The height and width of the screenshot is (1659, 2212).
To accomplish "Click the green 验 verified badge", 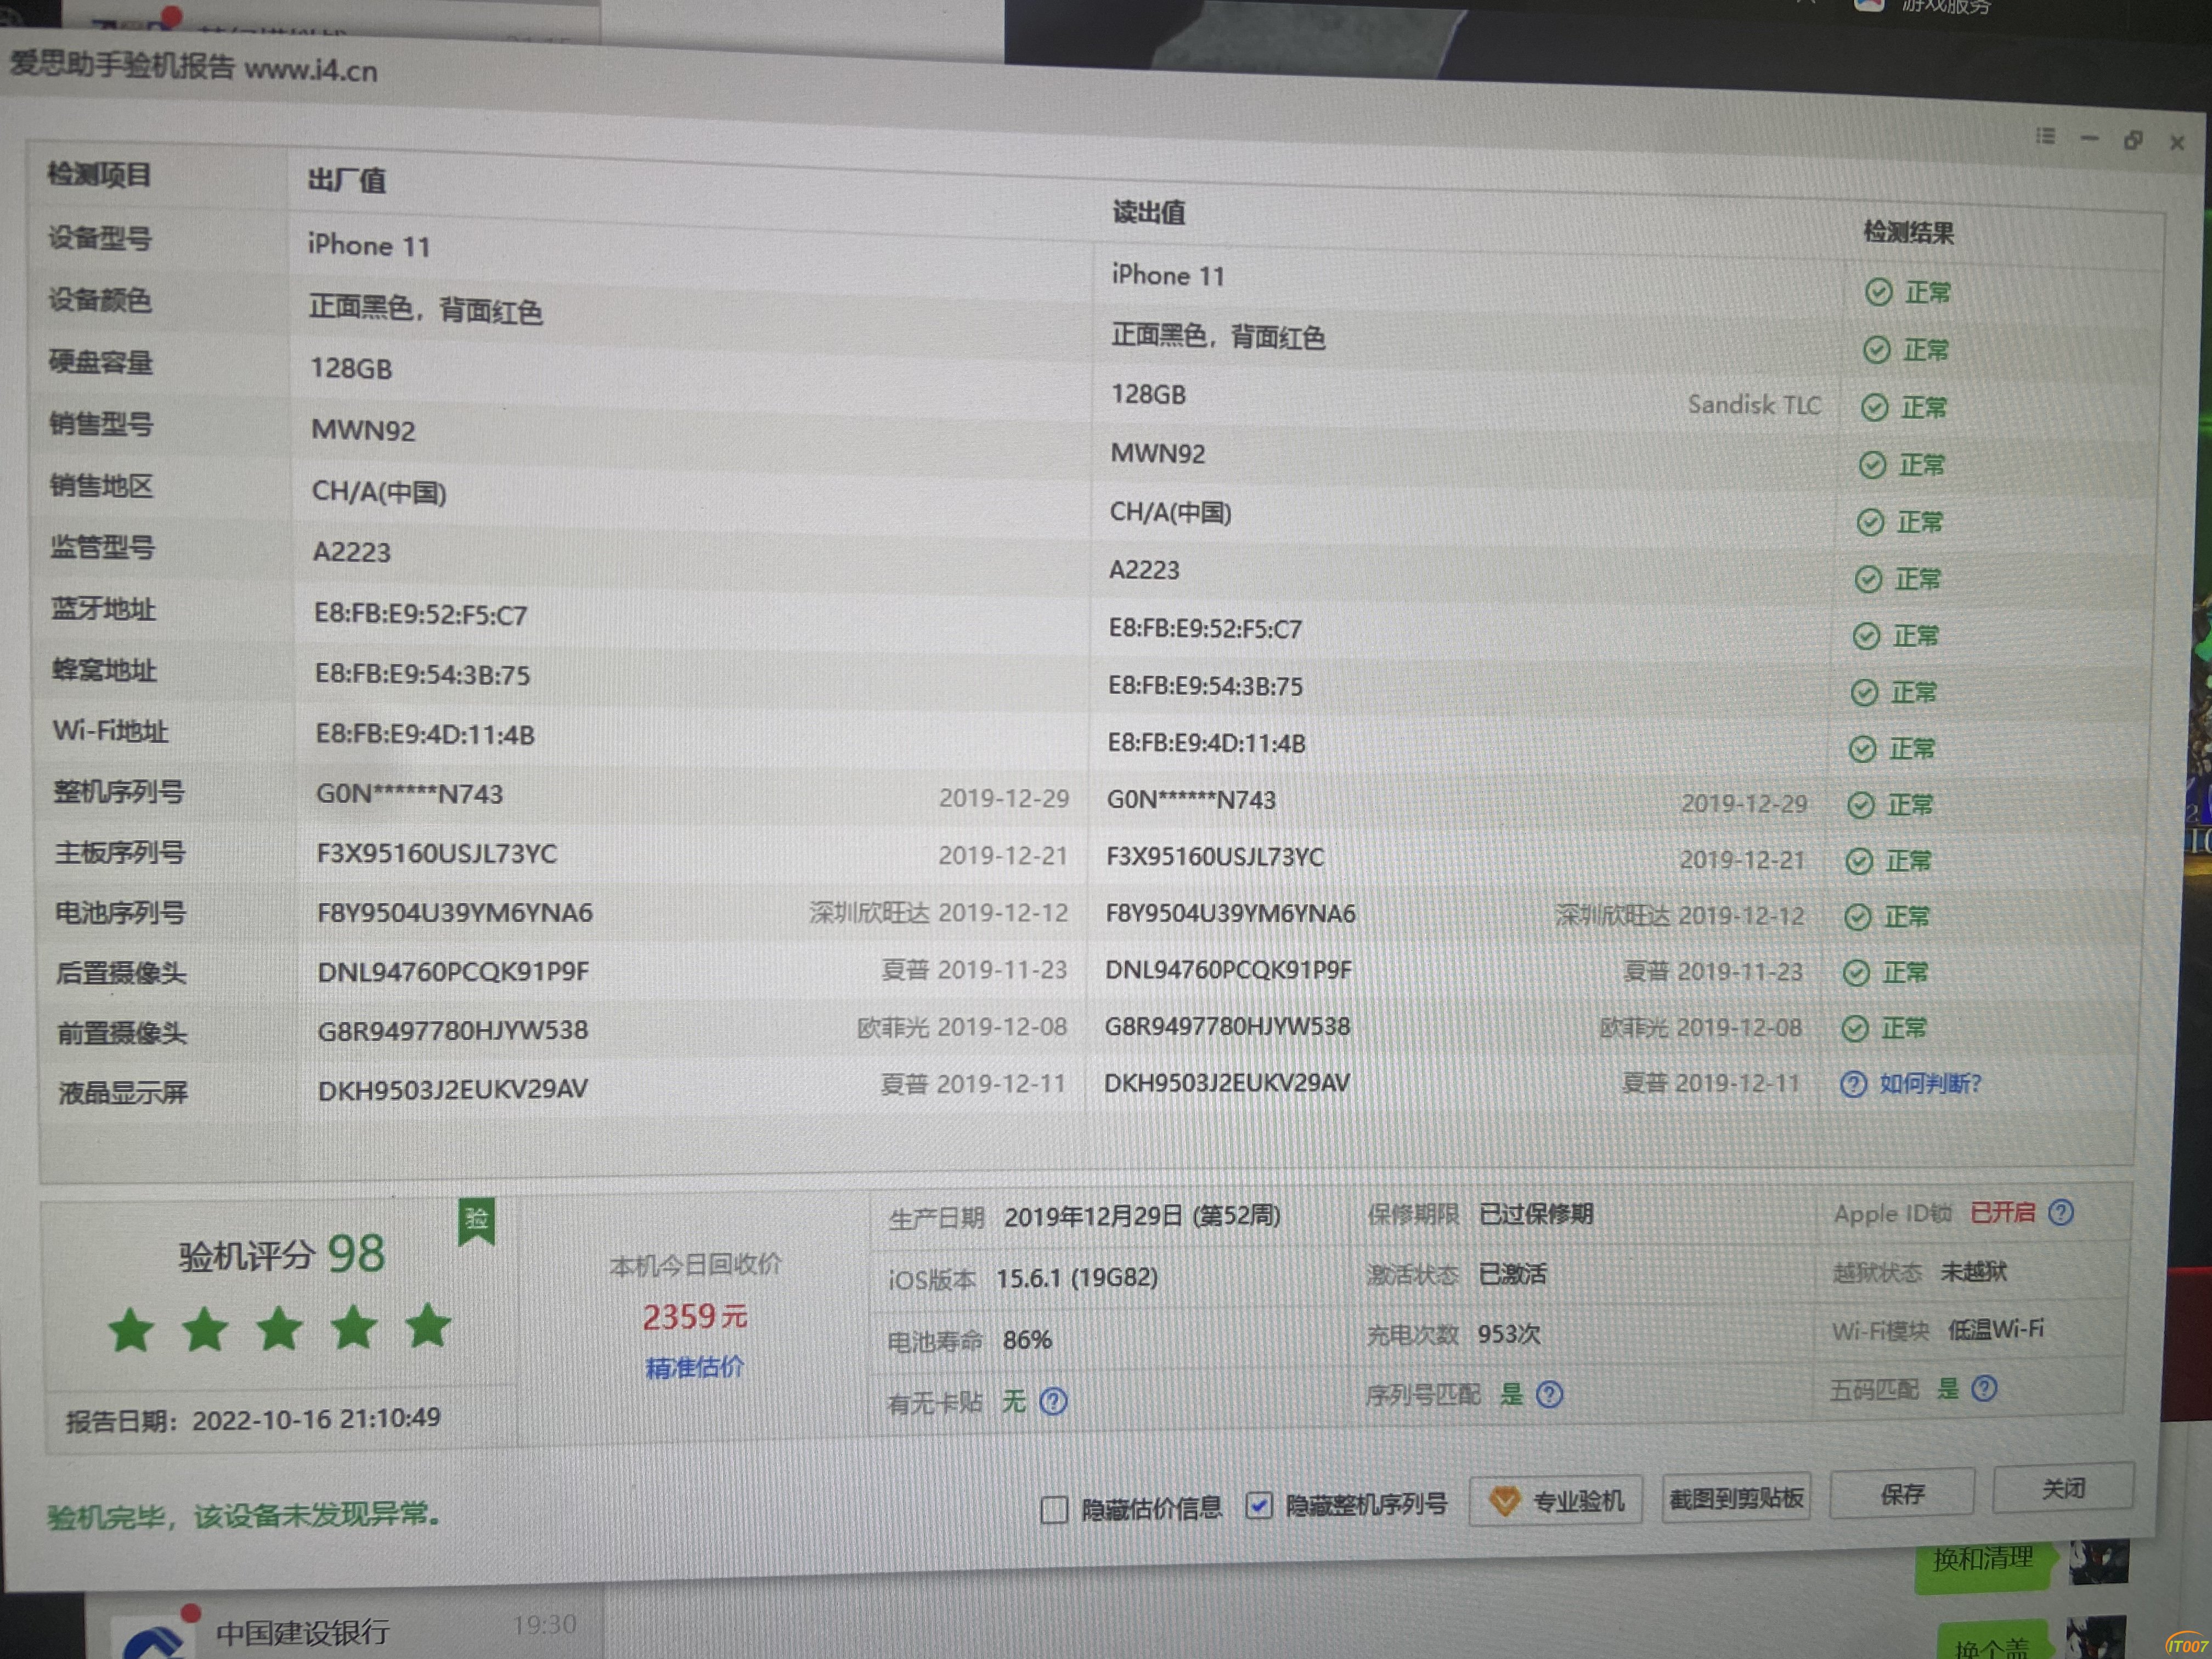I will [477, 1221].
